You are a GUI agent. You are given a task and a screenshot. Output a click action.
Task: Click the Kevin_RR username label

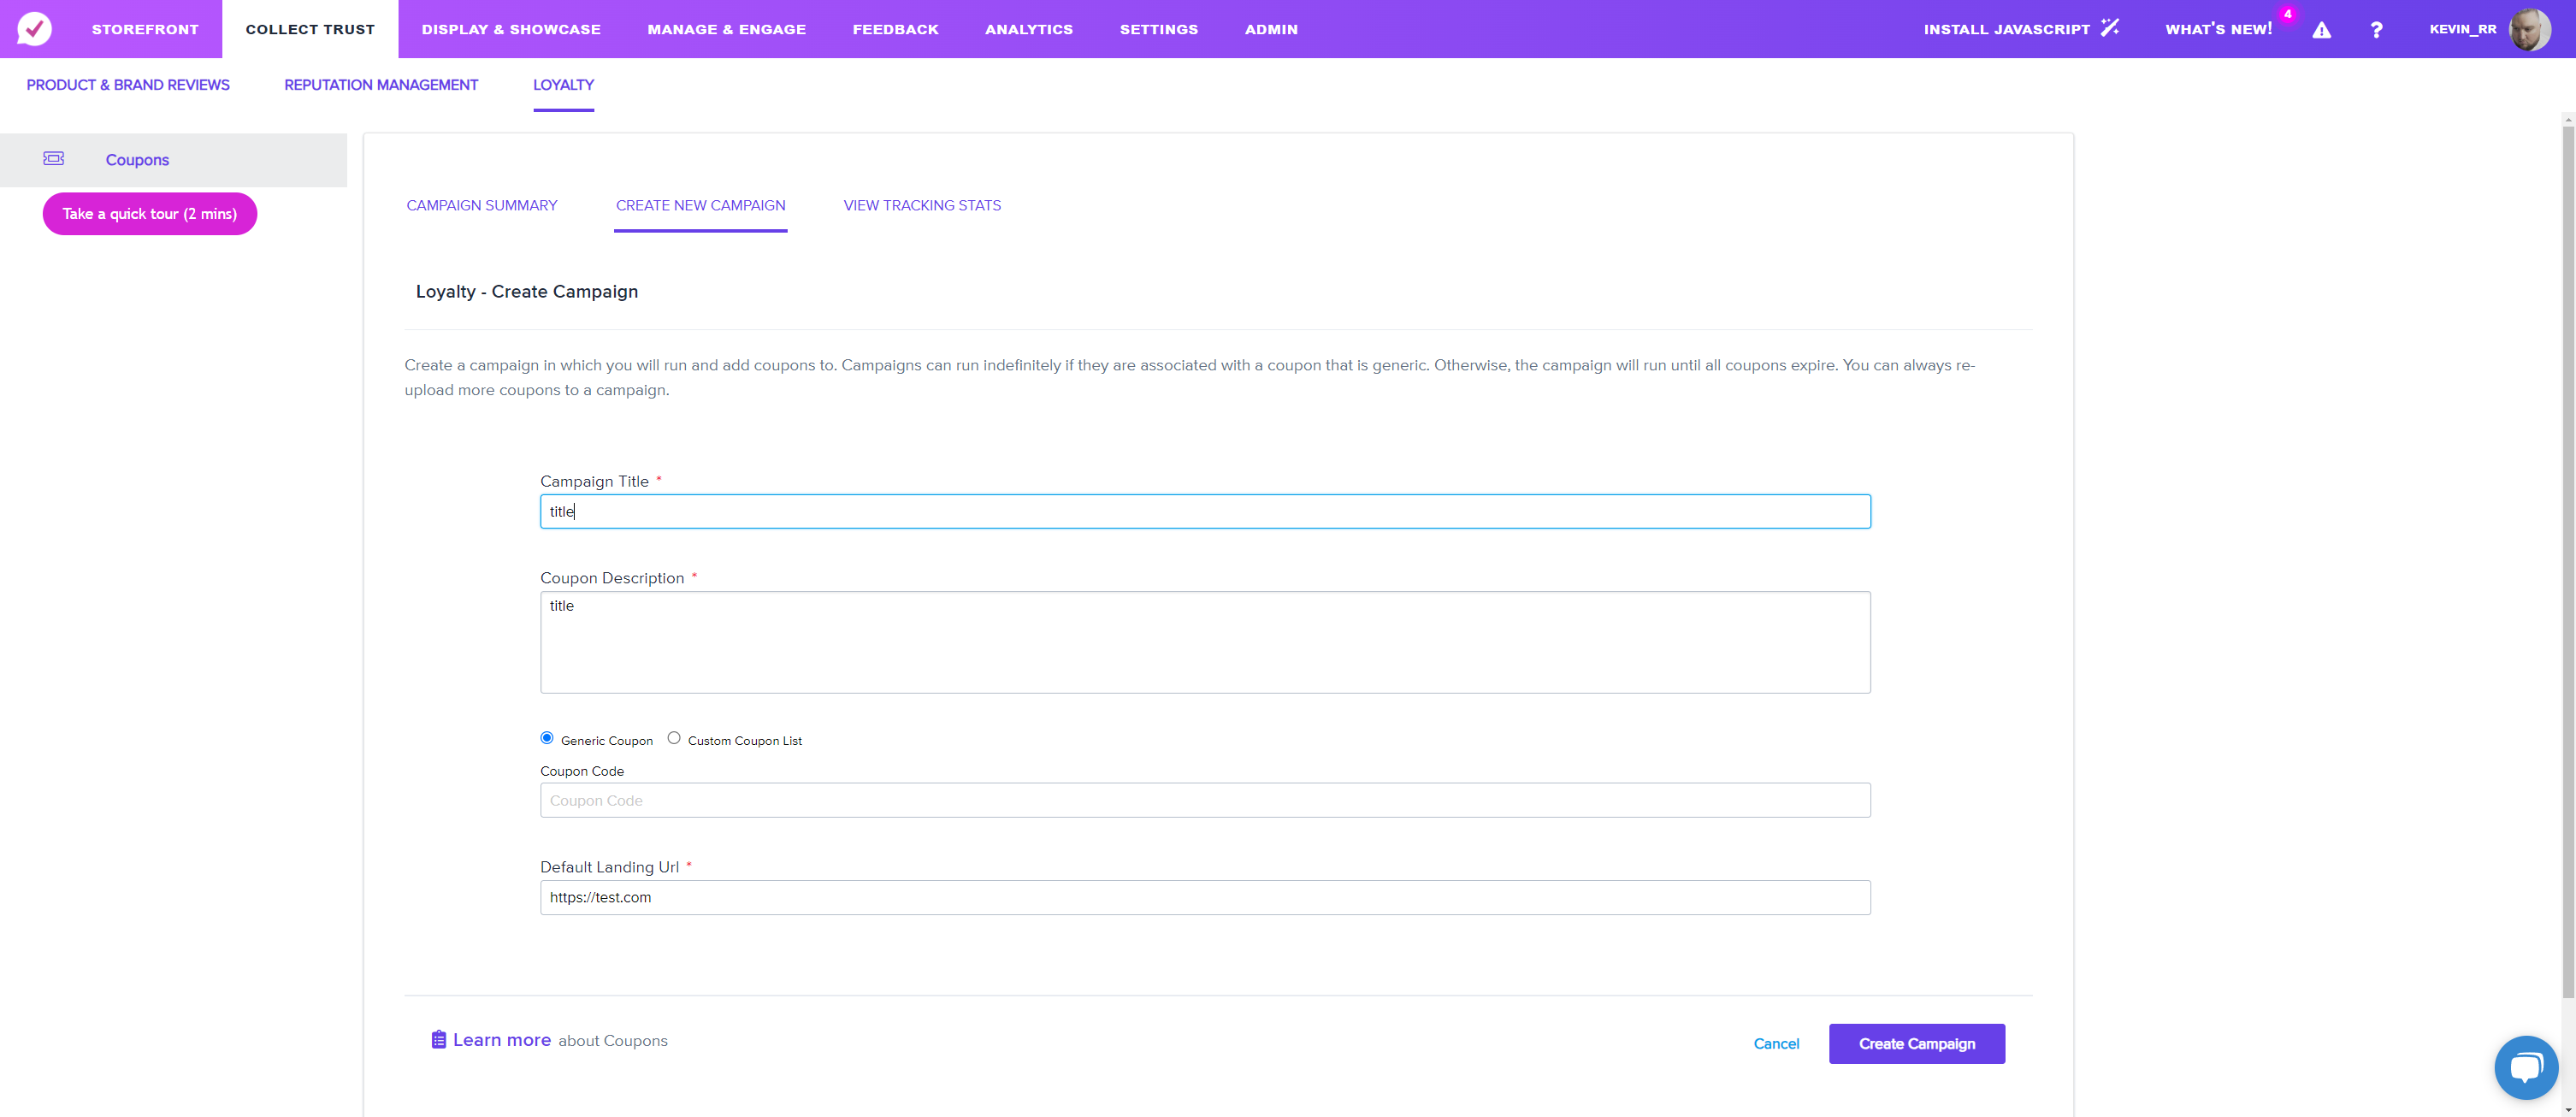click(x=2463, y=29)
